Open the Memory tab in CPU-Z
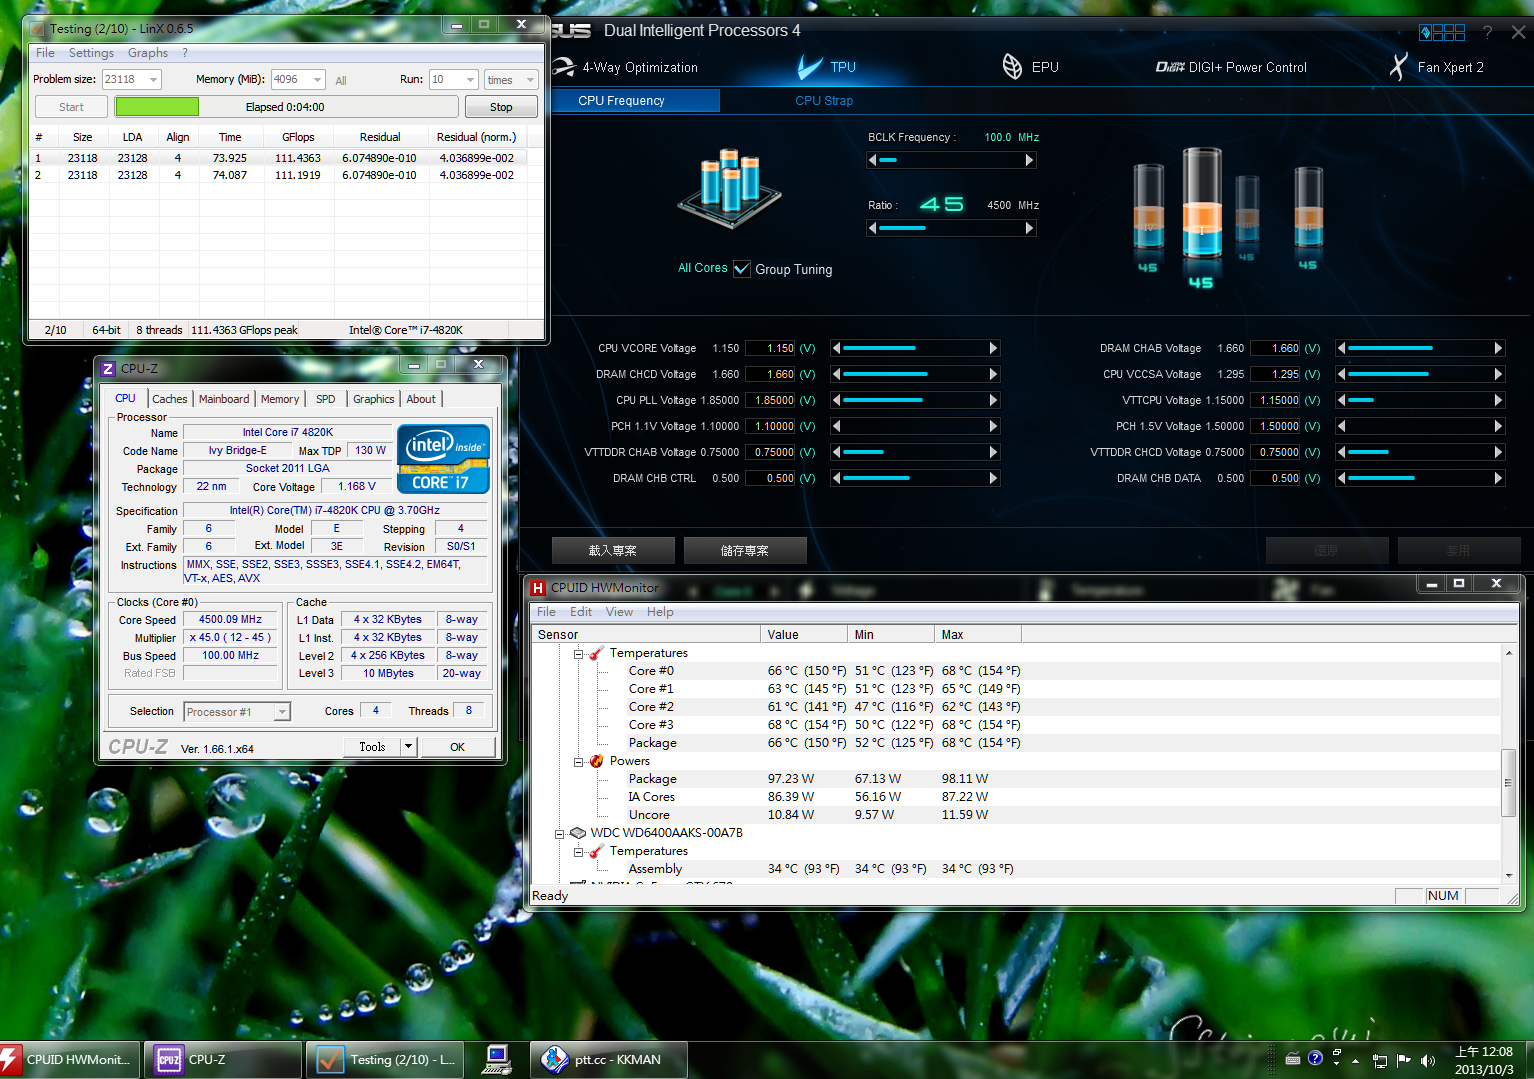 point(280,399)
